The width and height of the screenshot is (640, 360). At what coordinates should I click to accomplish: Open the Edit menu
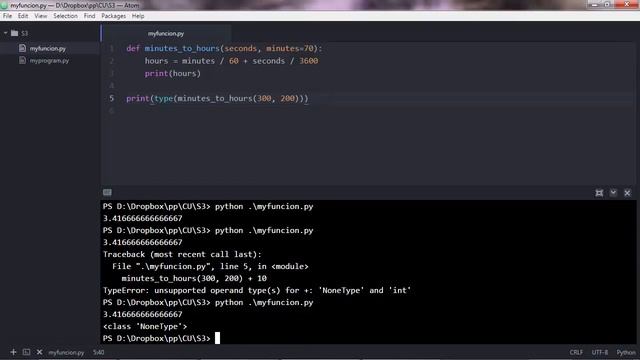point(23,16)
